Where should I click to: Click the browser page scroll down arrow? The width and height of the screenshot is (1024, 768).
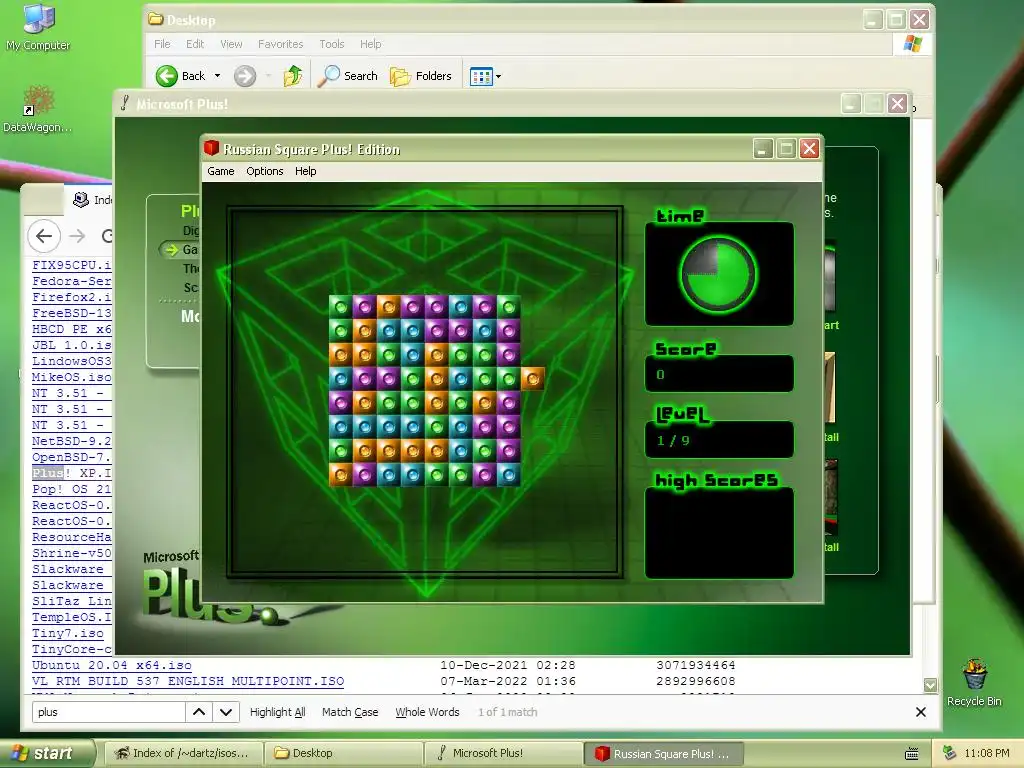[931, 685]
